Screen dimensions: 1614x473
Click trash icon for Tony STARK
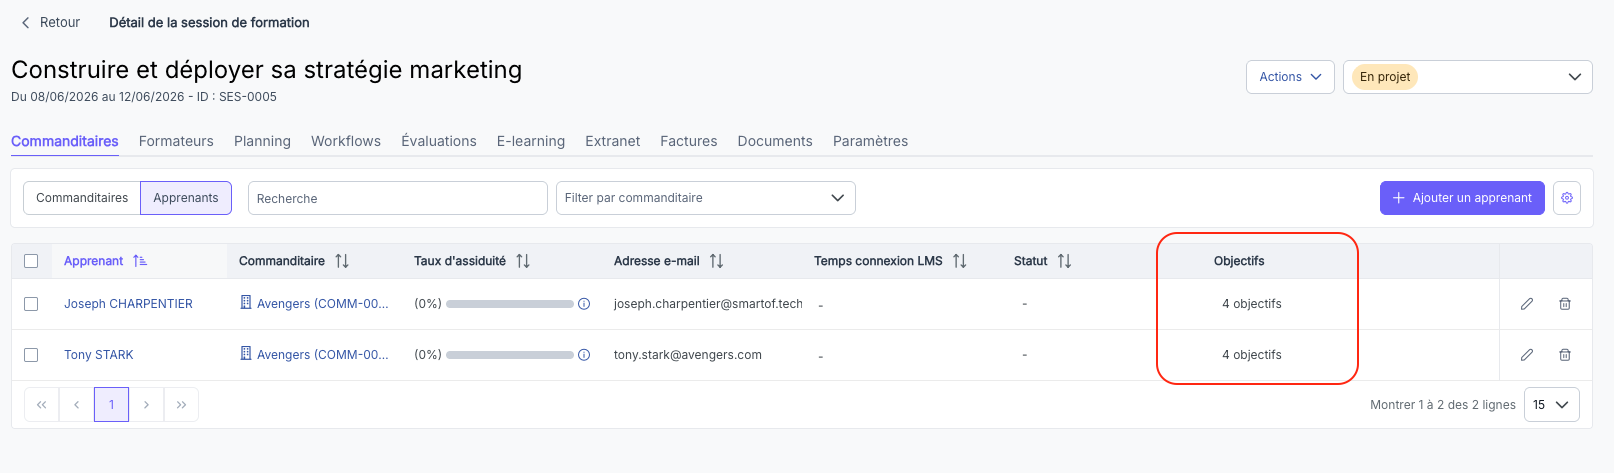click(1565, 355)
